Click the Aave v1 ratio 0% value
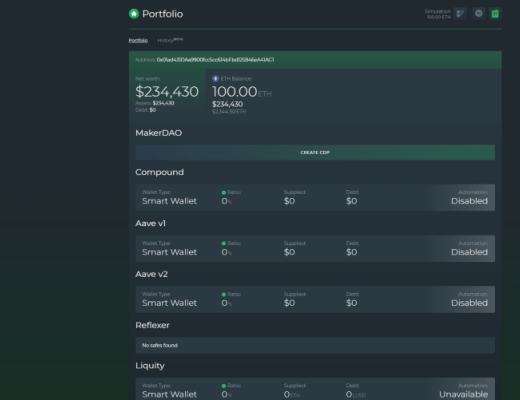Image resolution: width=520 pixels, height=400 pixels. [227, 252]
